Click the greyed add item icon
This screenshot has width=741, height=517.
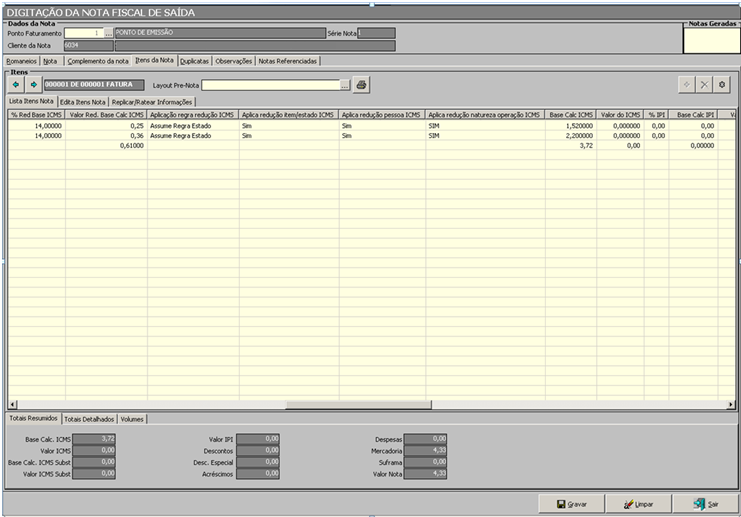coord(686,85)
